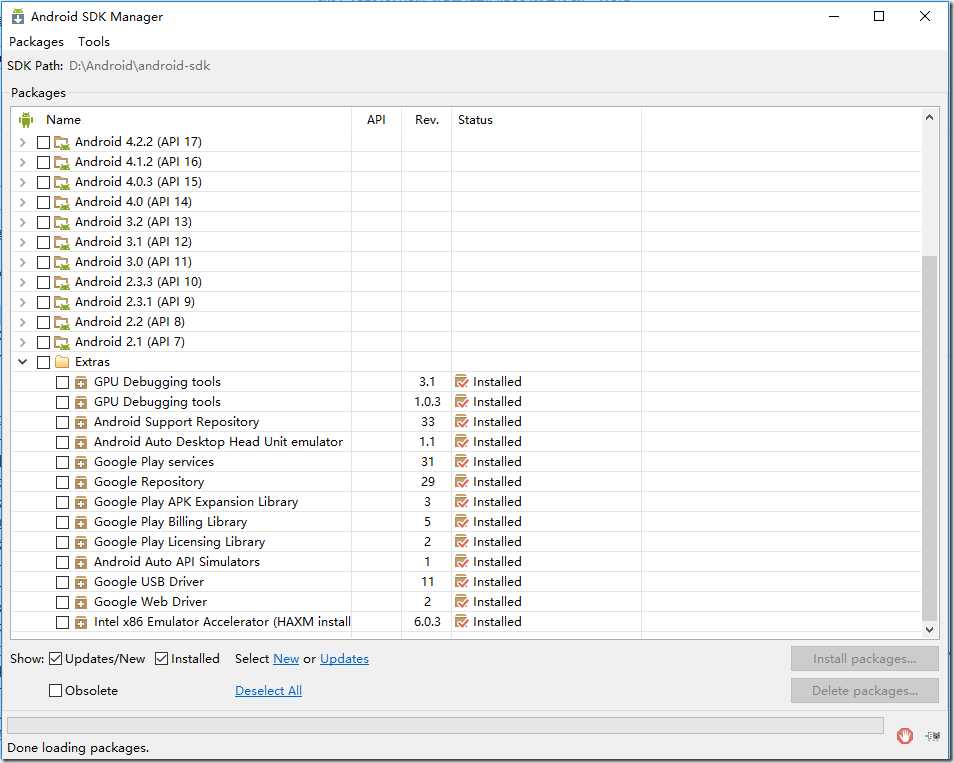Screen dimensions: 954x763
Task: Click the Rev. column header
Action: point(427,120)
